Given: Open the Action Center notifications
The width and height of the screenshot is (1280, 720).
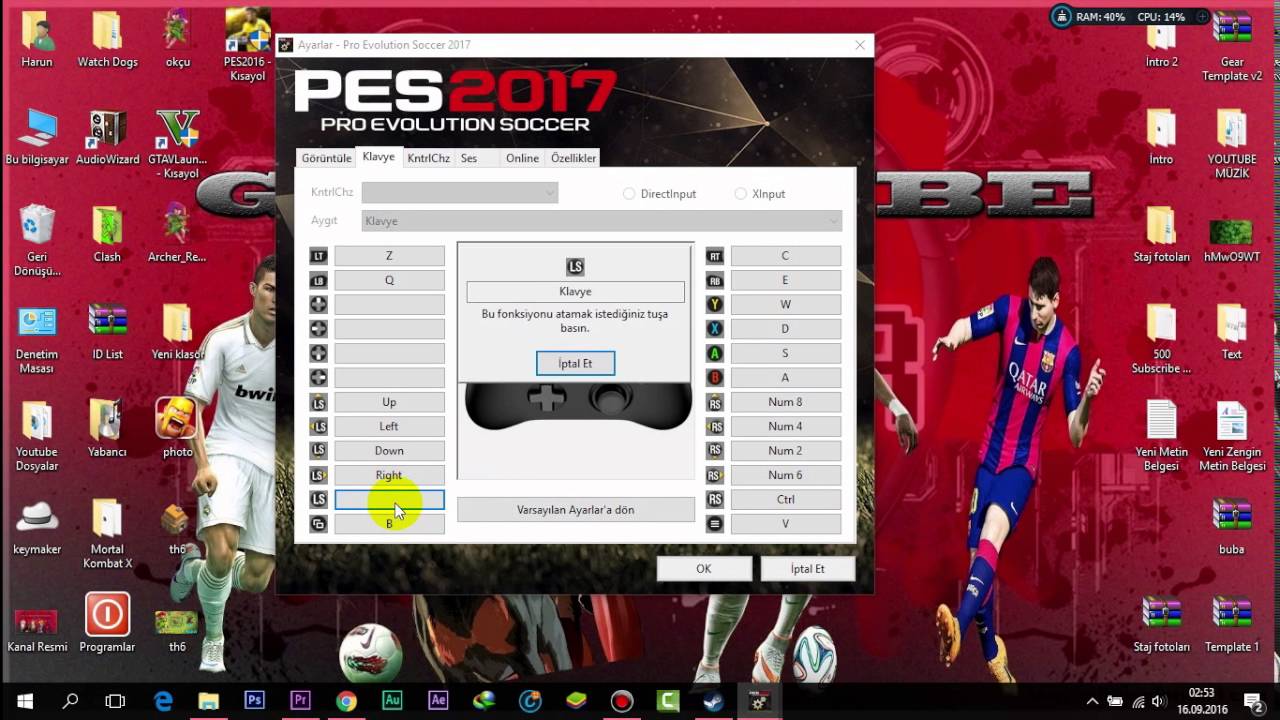Looking at the screenshot, I should pos(1252,700).
